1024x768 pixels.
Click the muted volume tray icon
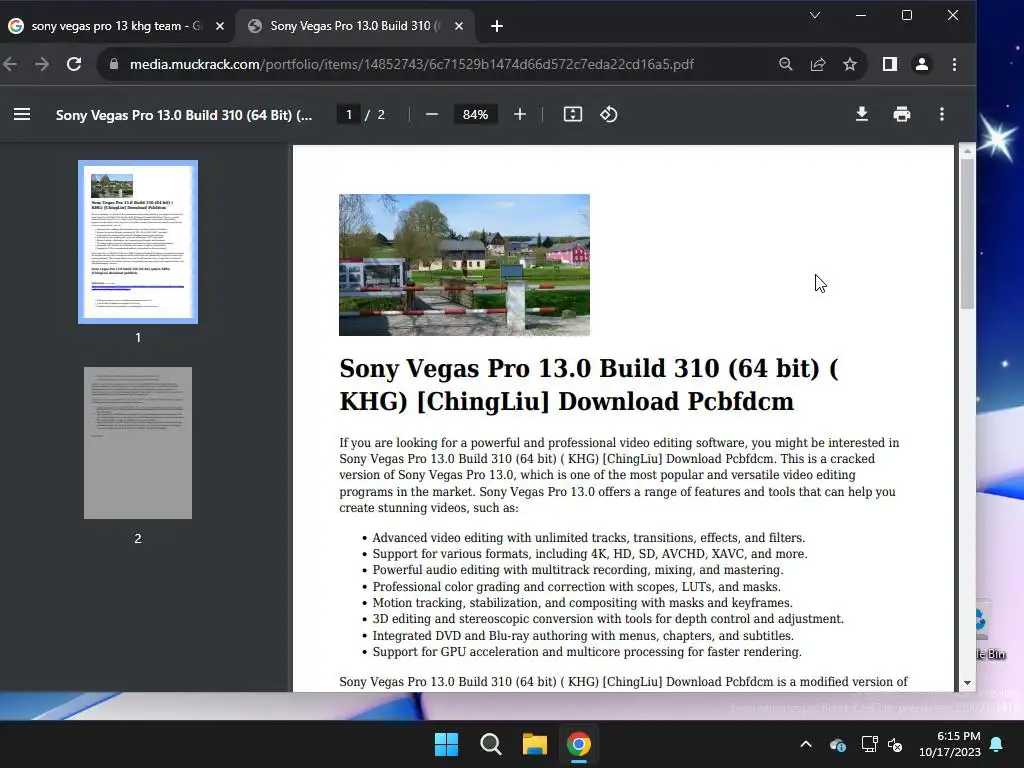pos(895,744)
